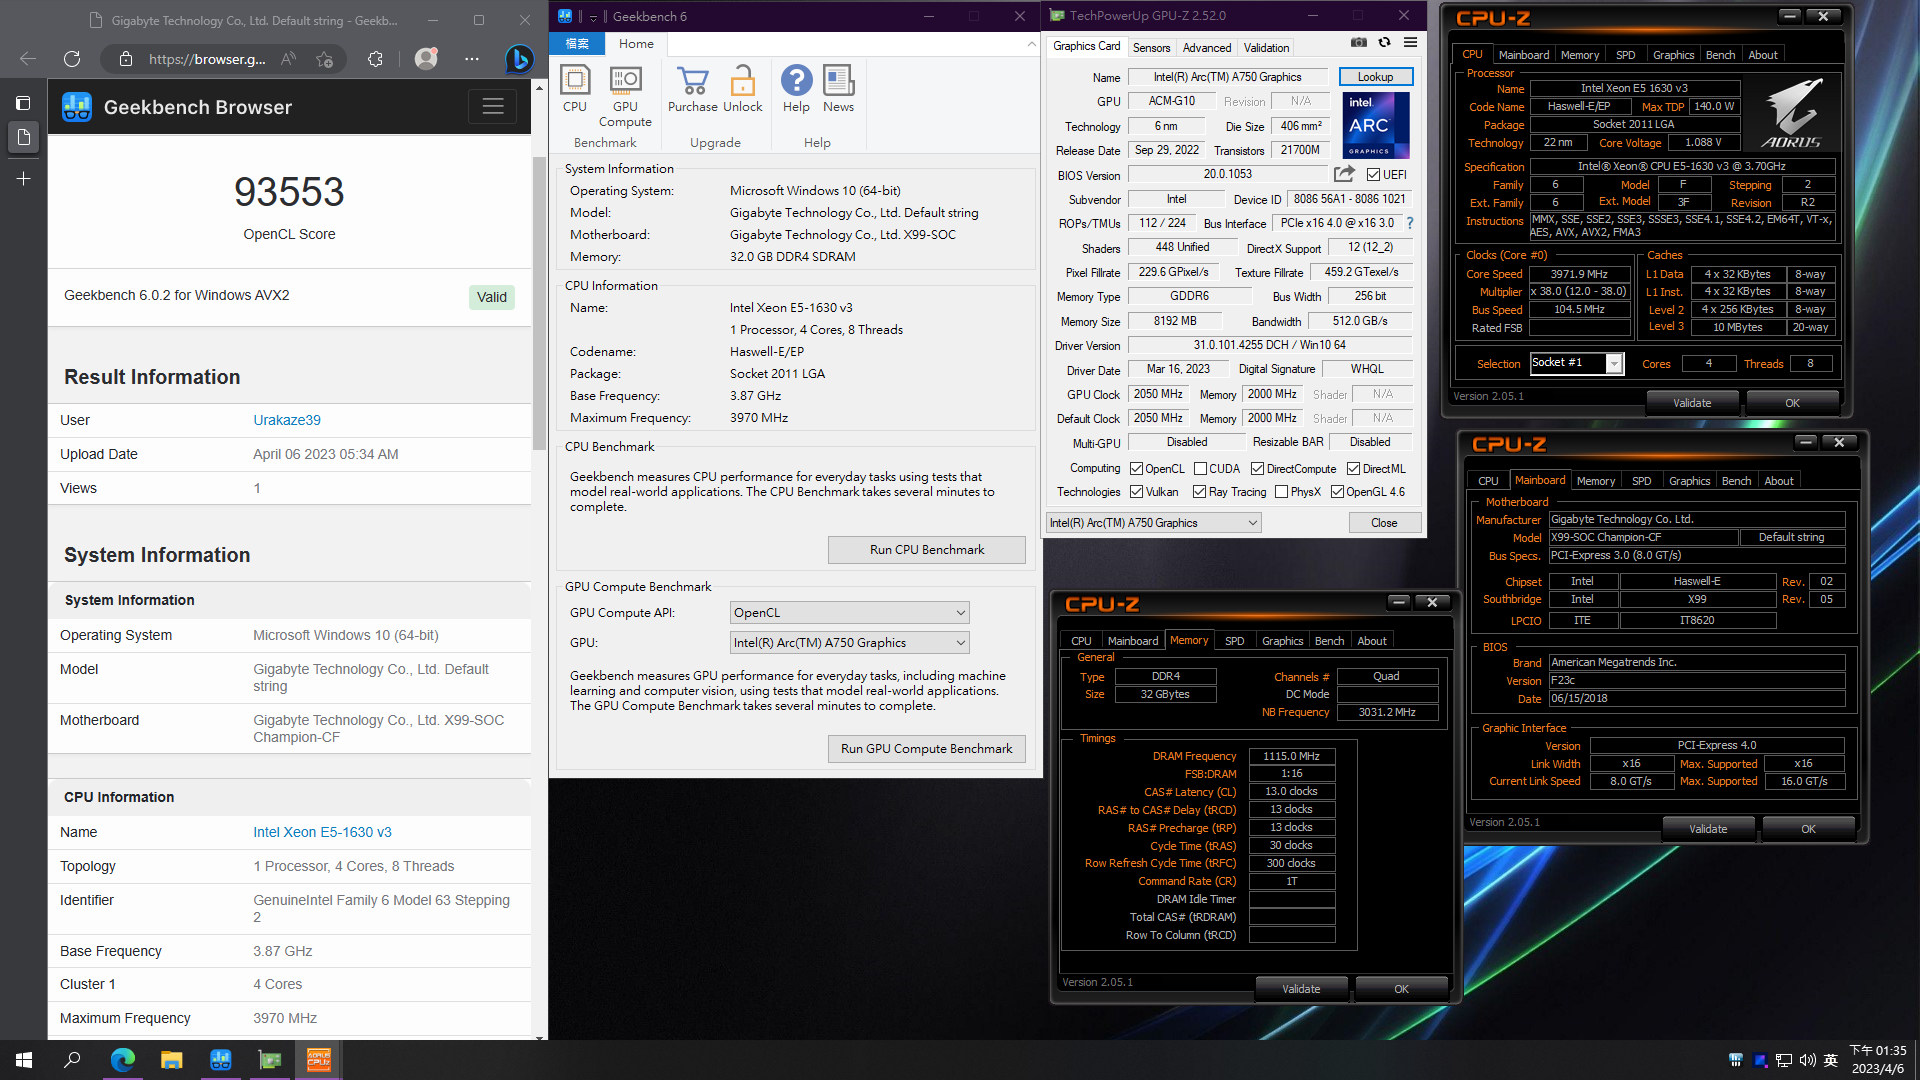The height and width of the screenshot is (1080, 1920).
Task: Open Bing sidebar icon in Edge
Action: [518, 59]
